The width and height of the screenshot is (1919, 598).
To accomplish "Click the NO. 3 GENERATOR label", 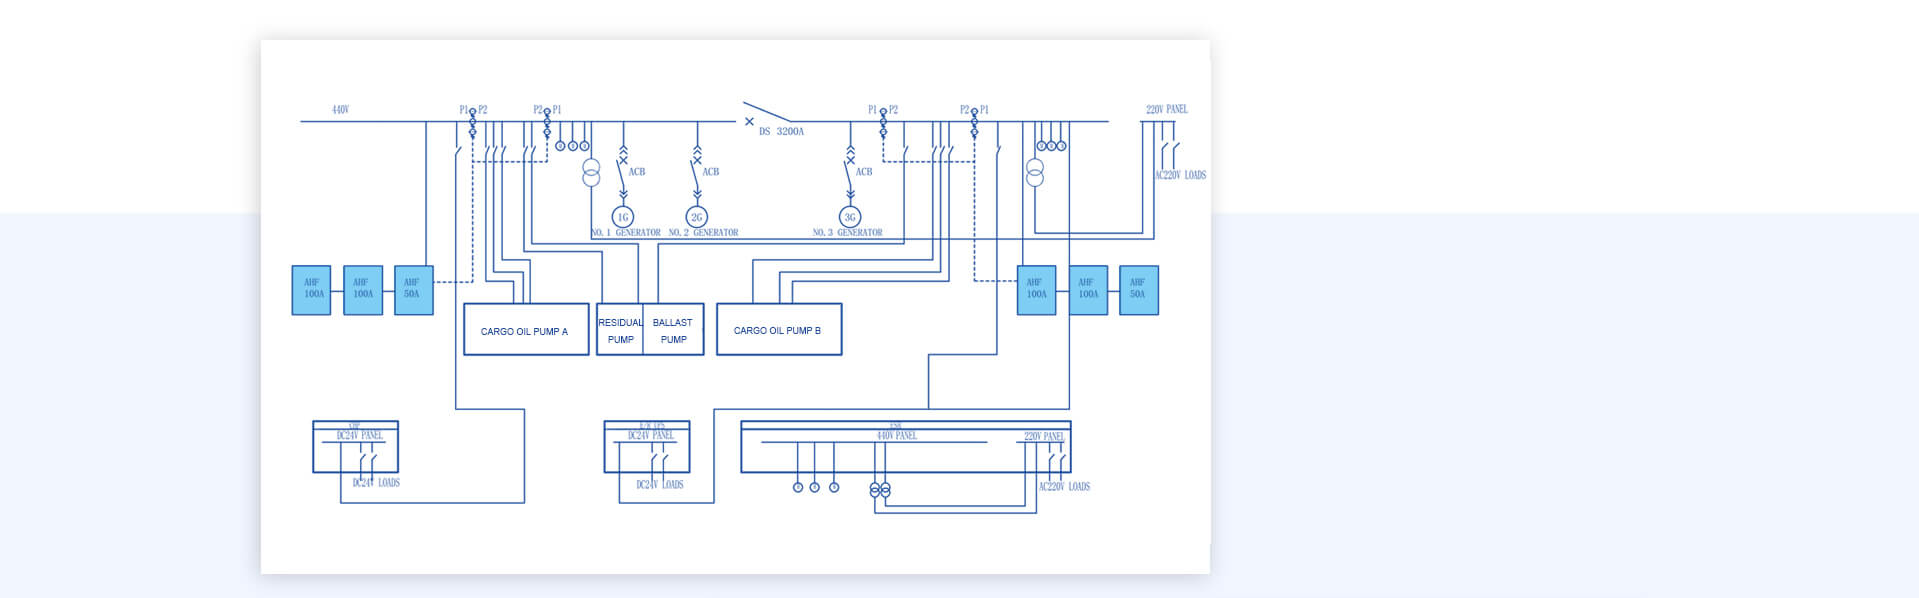I will point(848,232).
